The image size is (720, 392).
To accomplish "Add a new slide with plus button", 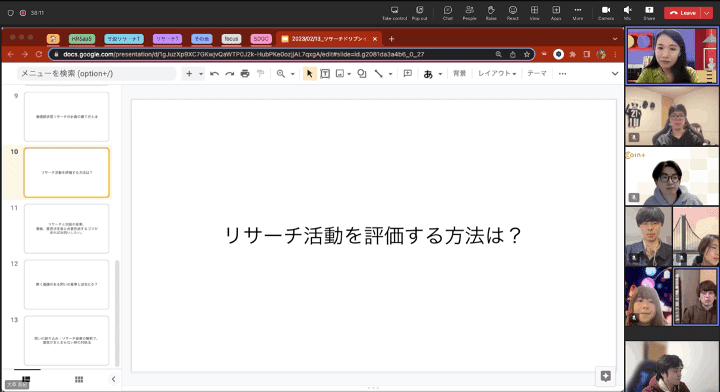I will pos(189,73).
